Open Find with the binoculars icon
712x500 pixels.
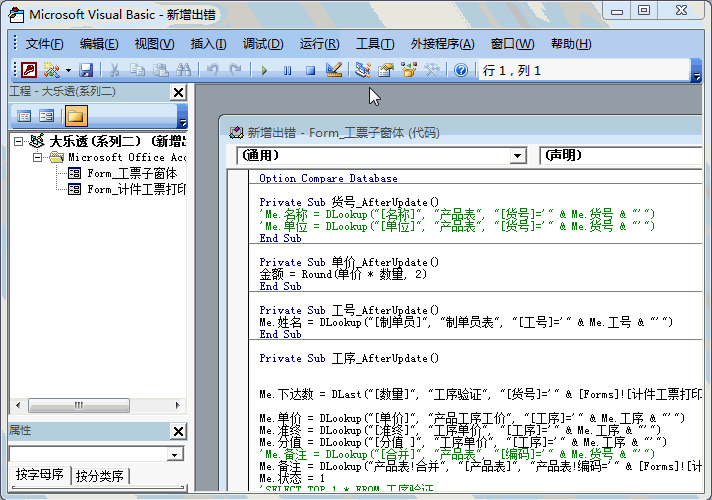(x=183, y=70)
